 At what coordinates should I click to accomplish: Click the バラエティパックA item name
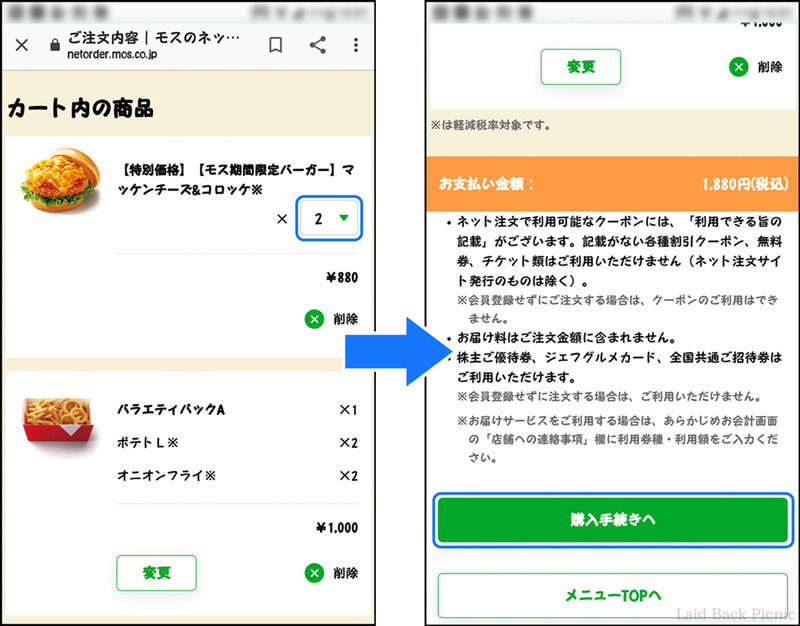171,410
